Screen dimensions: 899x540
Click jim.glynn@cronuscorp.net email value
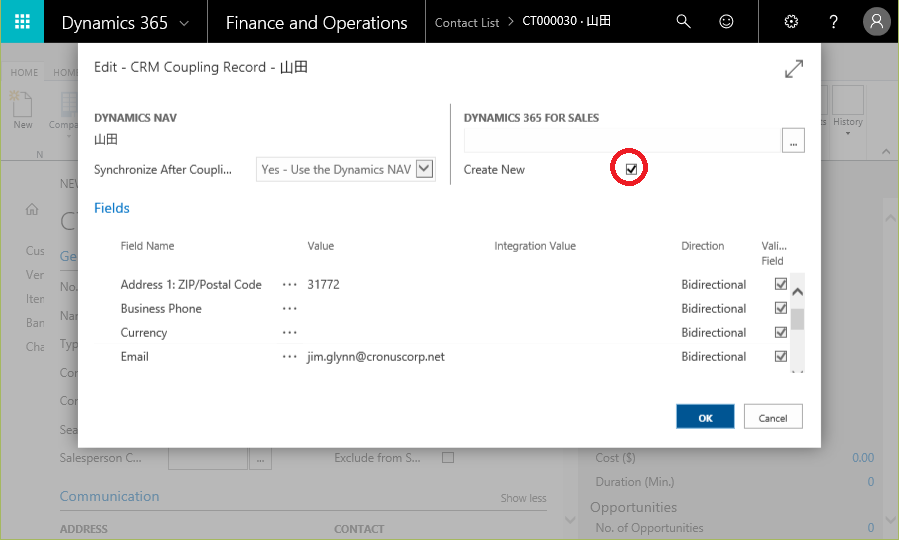376,357
